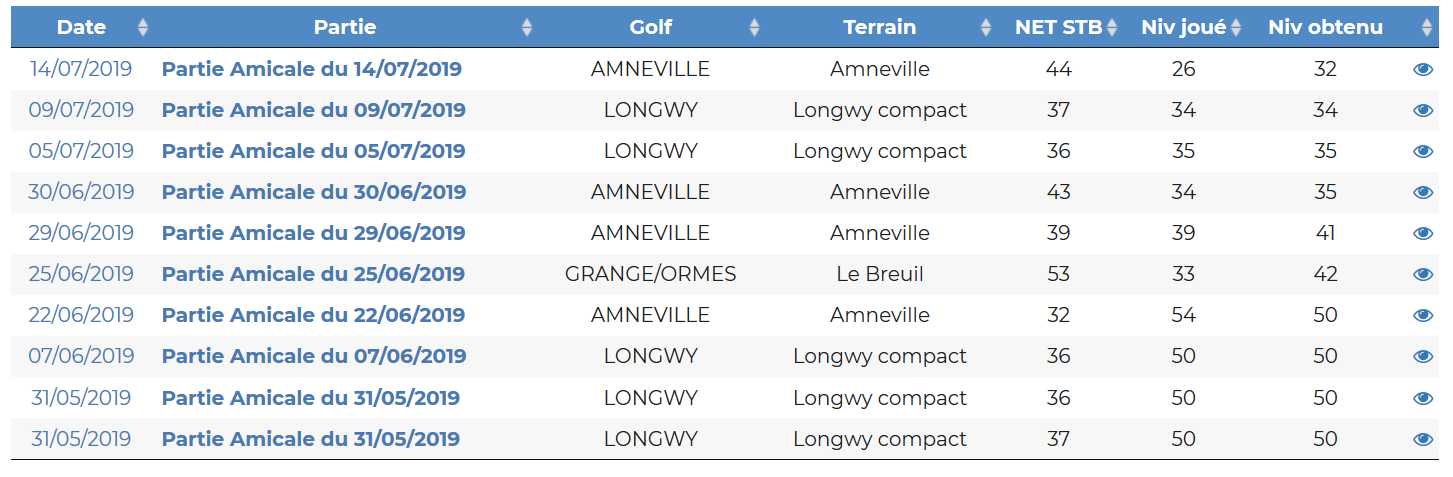Click eye icon for 29/06/2019 row

pos(1422,234)
